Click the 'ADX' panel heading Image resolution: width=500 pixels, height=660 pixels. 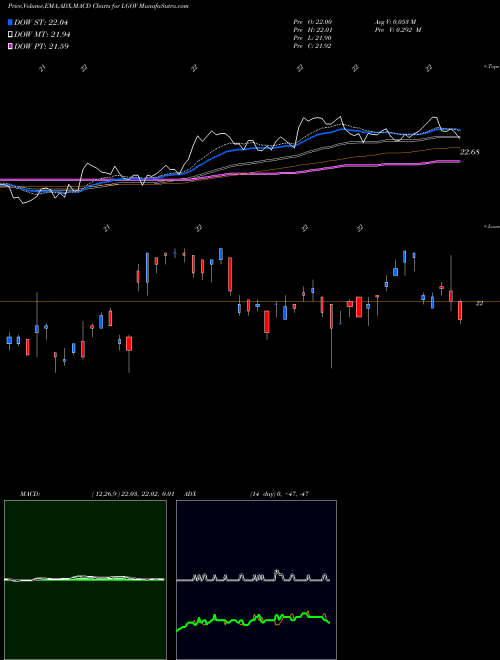coord(190,494)
